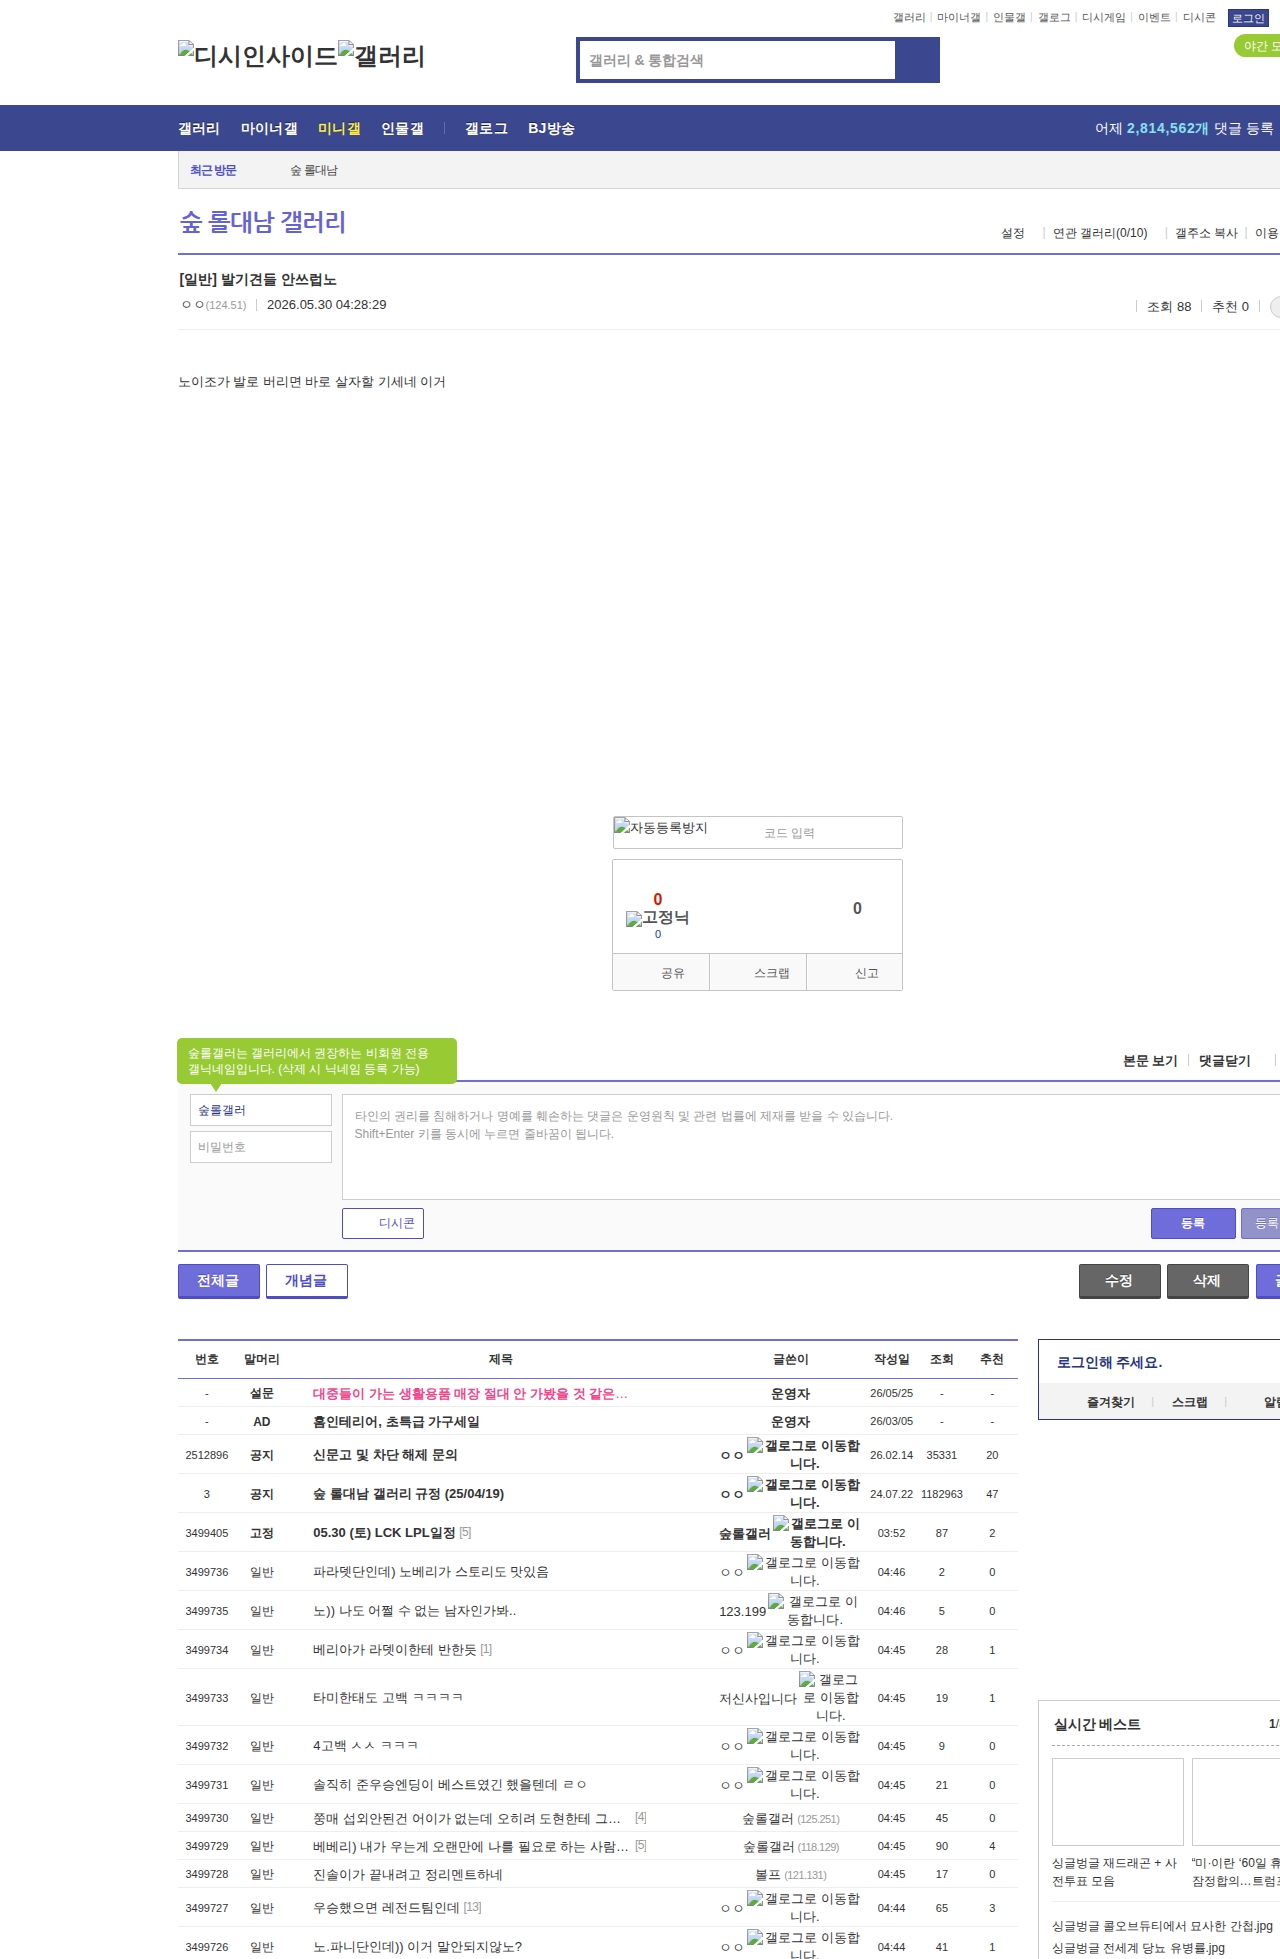Viewport: 1280px width, 1959px height.
Task: Focus the 갤러리 & 통합검색 search field
Action: 738,60
